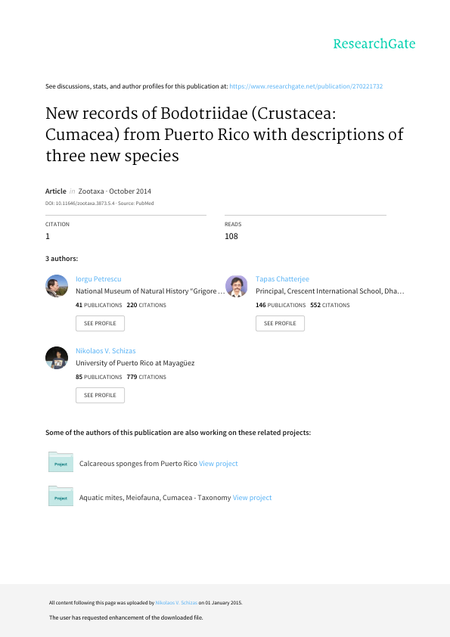The height and width of the screenshot is (637, 450).
Task: View project for Aquatic mites, Meiofauna, Cumacea
Action: click(x=252, y=498)
